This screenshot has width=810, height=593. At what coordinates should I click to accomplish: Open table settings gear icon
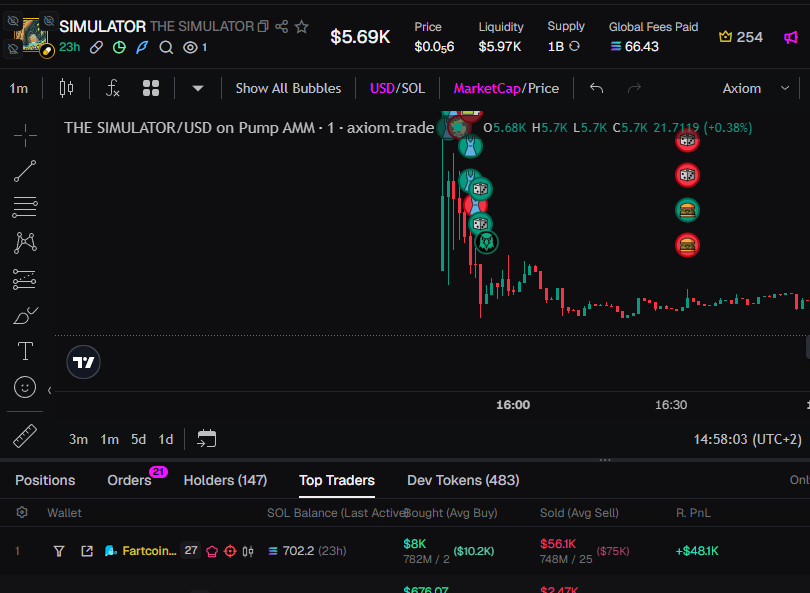[22, 512]
